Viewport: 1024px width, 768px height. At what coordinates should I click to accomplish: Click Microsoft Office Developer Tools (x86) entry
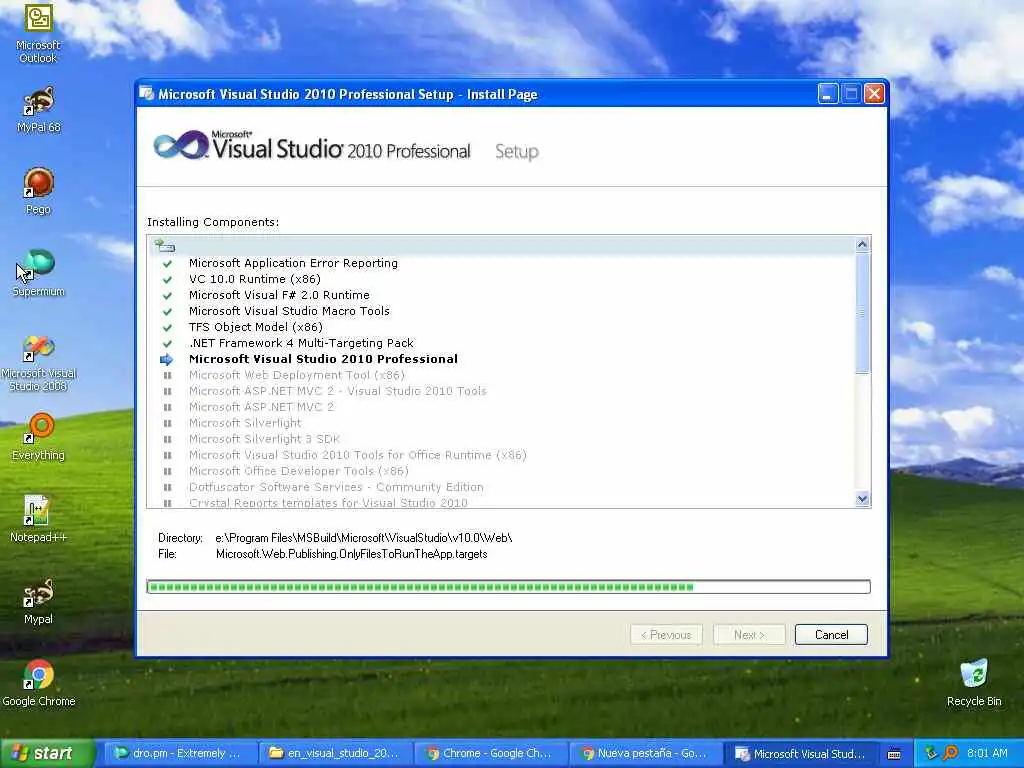[298, 471]
